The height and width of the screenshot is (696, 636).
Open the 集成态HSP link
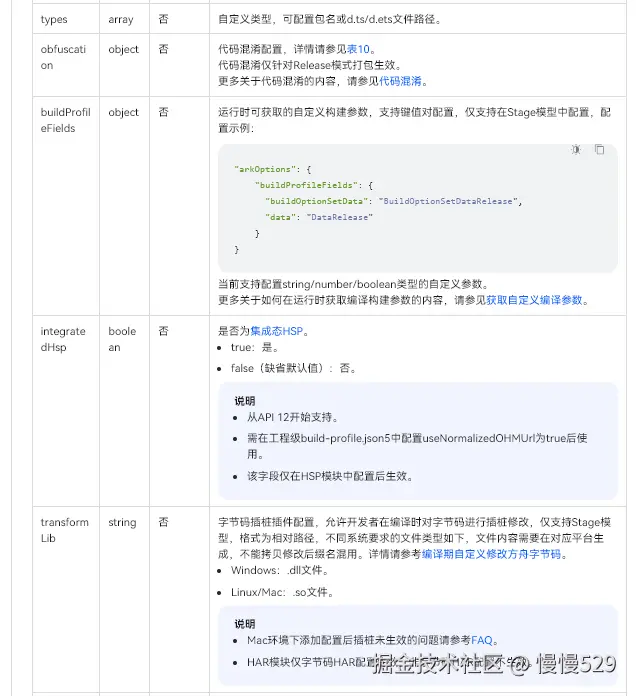coord(277,331)
